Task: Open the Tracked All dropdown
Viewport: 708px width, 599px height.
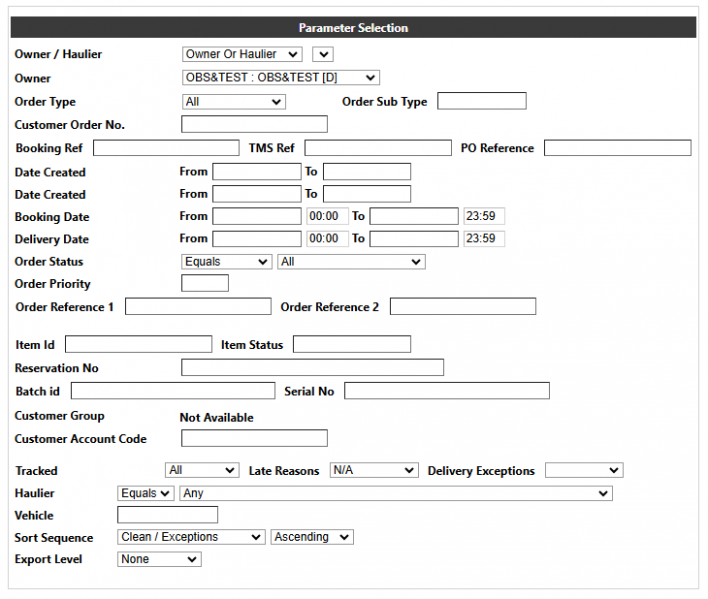Action: pos(202,470)
